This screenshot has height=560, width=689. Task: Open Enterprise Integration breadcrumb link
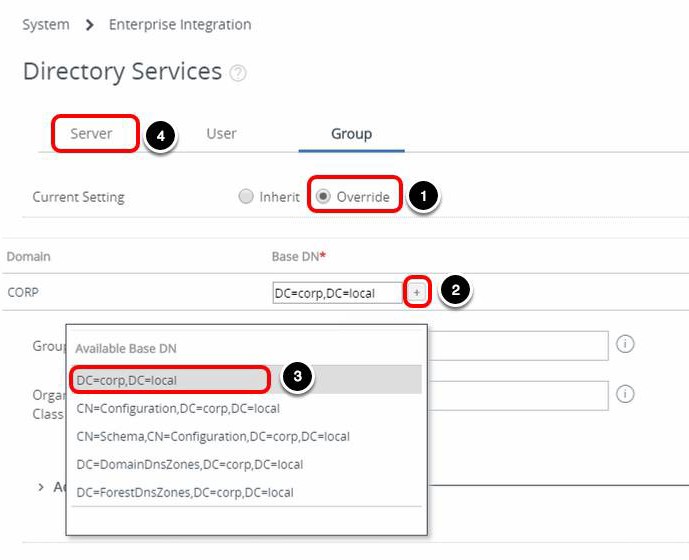click(x=180, y=24)
